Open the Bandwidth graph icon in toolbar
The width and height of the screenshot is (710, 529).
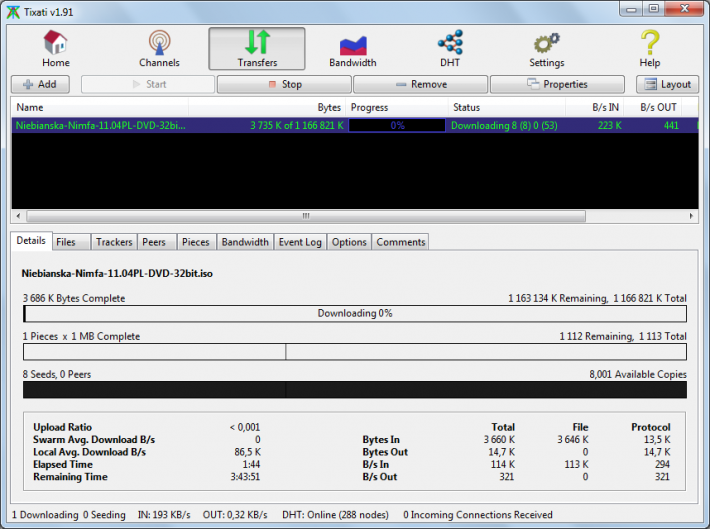click(353, 48)
